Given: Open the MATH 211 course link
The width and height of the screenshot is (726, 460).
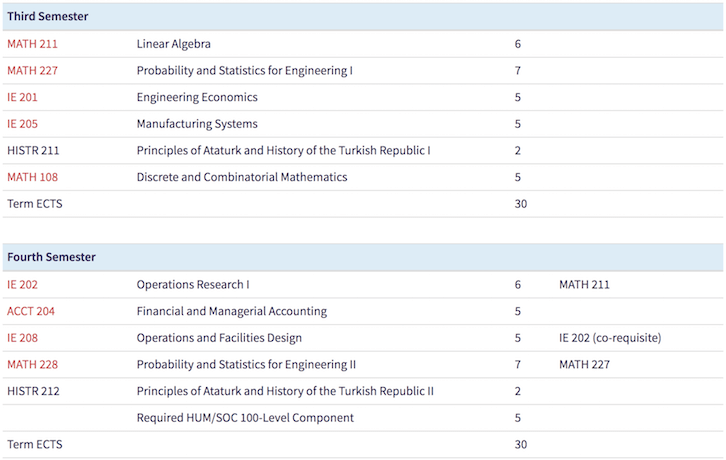Looking at the screenshot, I should click(x=32, y=44).
